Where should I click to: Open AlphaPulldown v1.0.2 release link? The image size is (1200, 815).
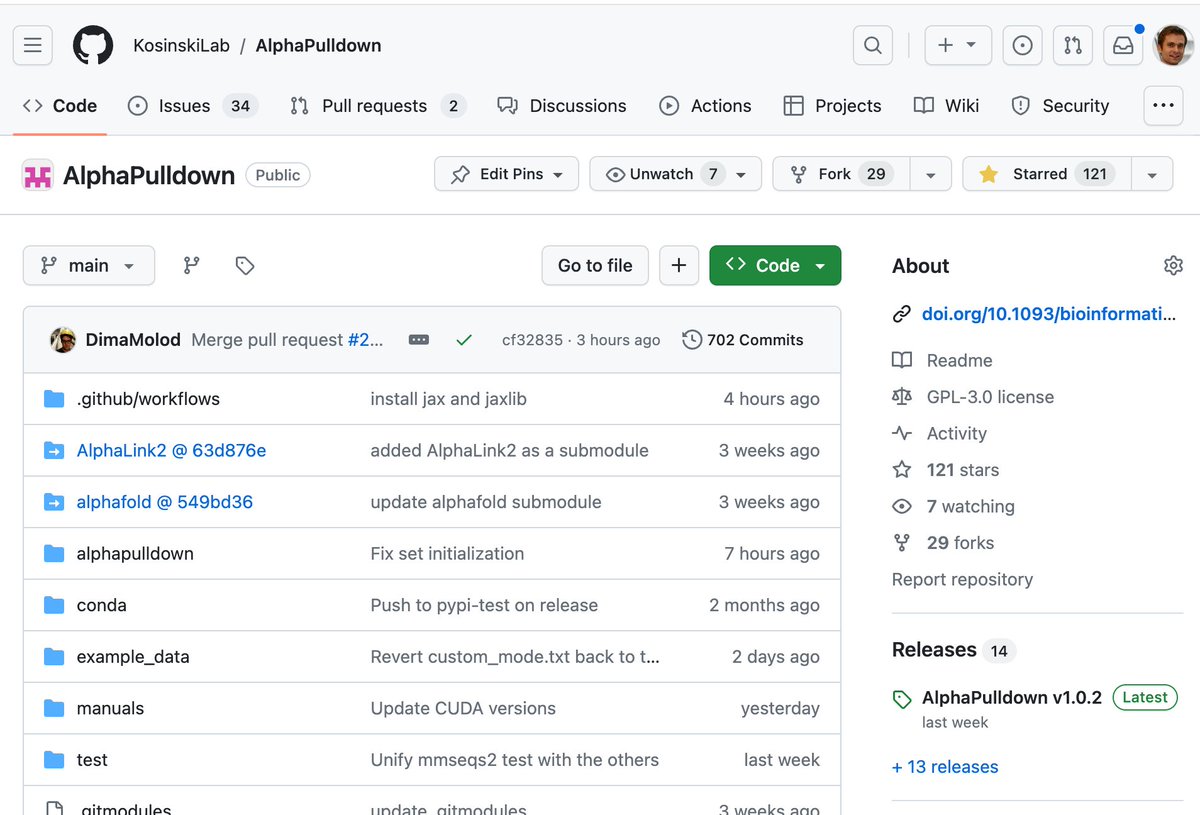(1012, 697)
